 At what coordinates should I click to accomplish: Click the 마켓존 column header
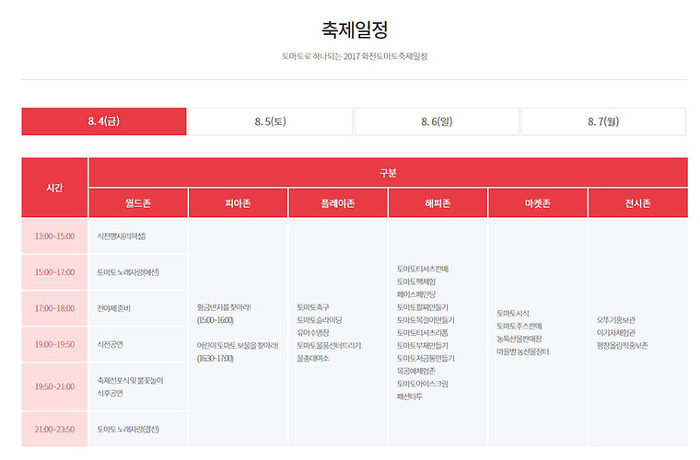coord(538,203)
